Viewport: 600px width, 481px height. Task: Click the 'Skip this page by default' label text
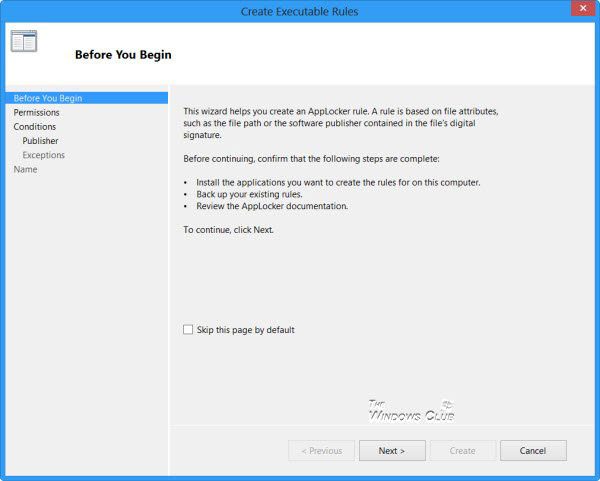click(x=245, y=330)
